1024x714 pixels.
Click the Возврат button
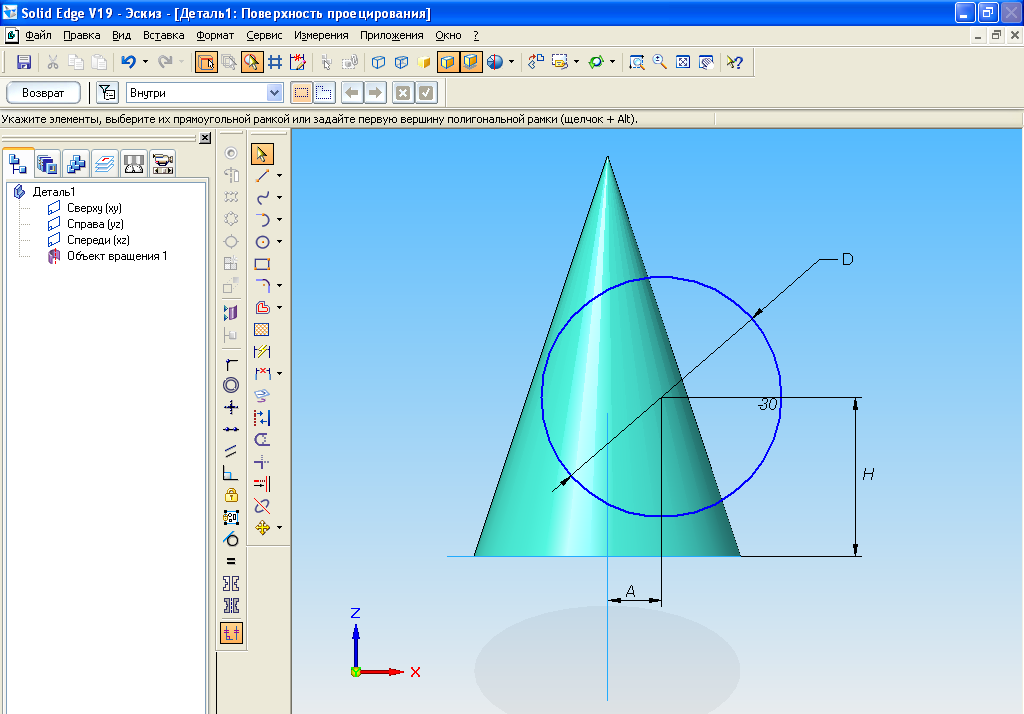click(x=44, y=93)
